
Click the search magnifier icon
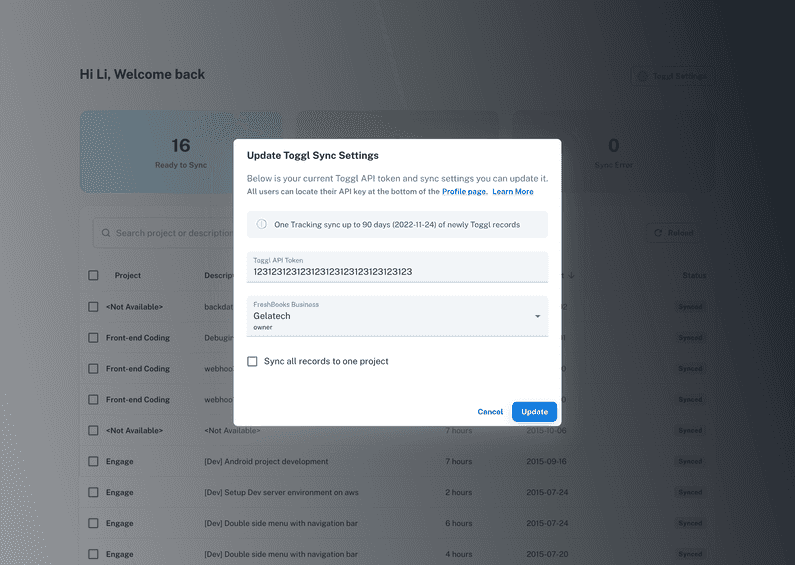[x=106, y=233]
